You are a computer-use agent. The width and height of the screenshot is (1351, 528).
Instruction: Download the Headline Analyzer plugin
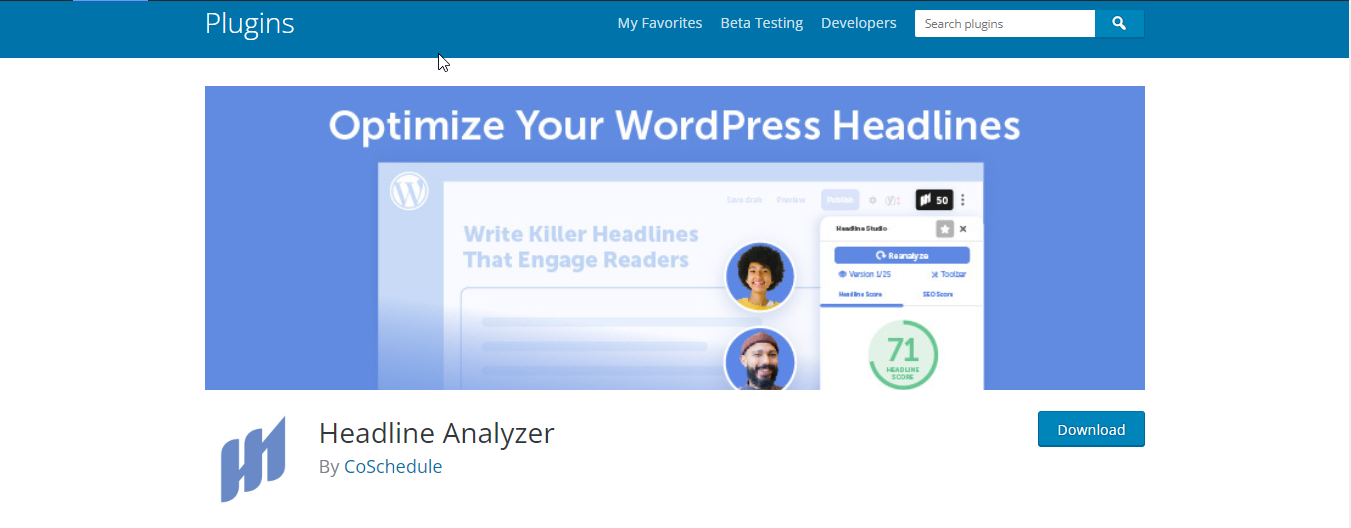(x=1091, y=429)
